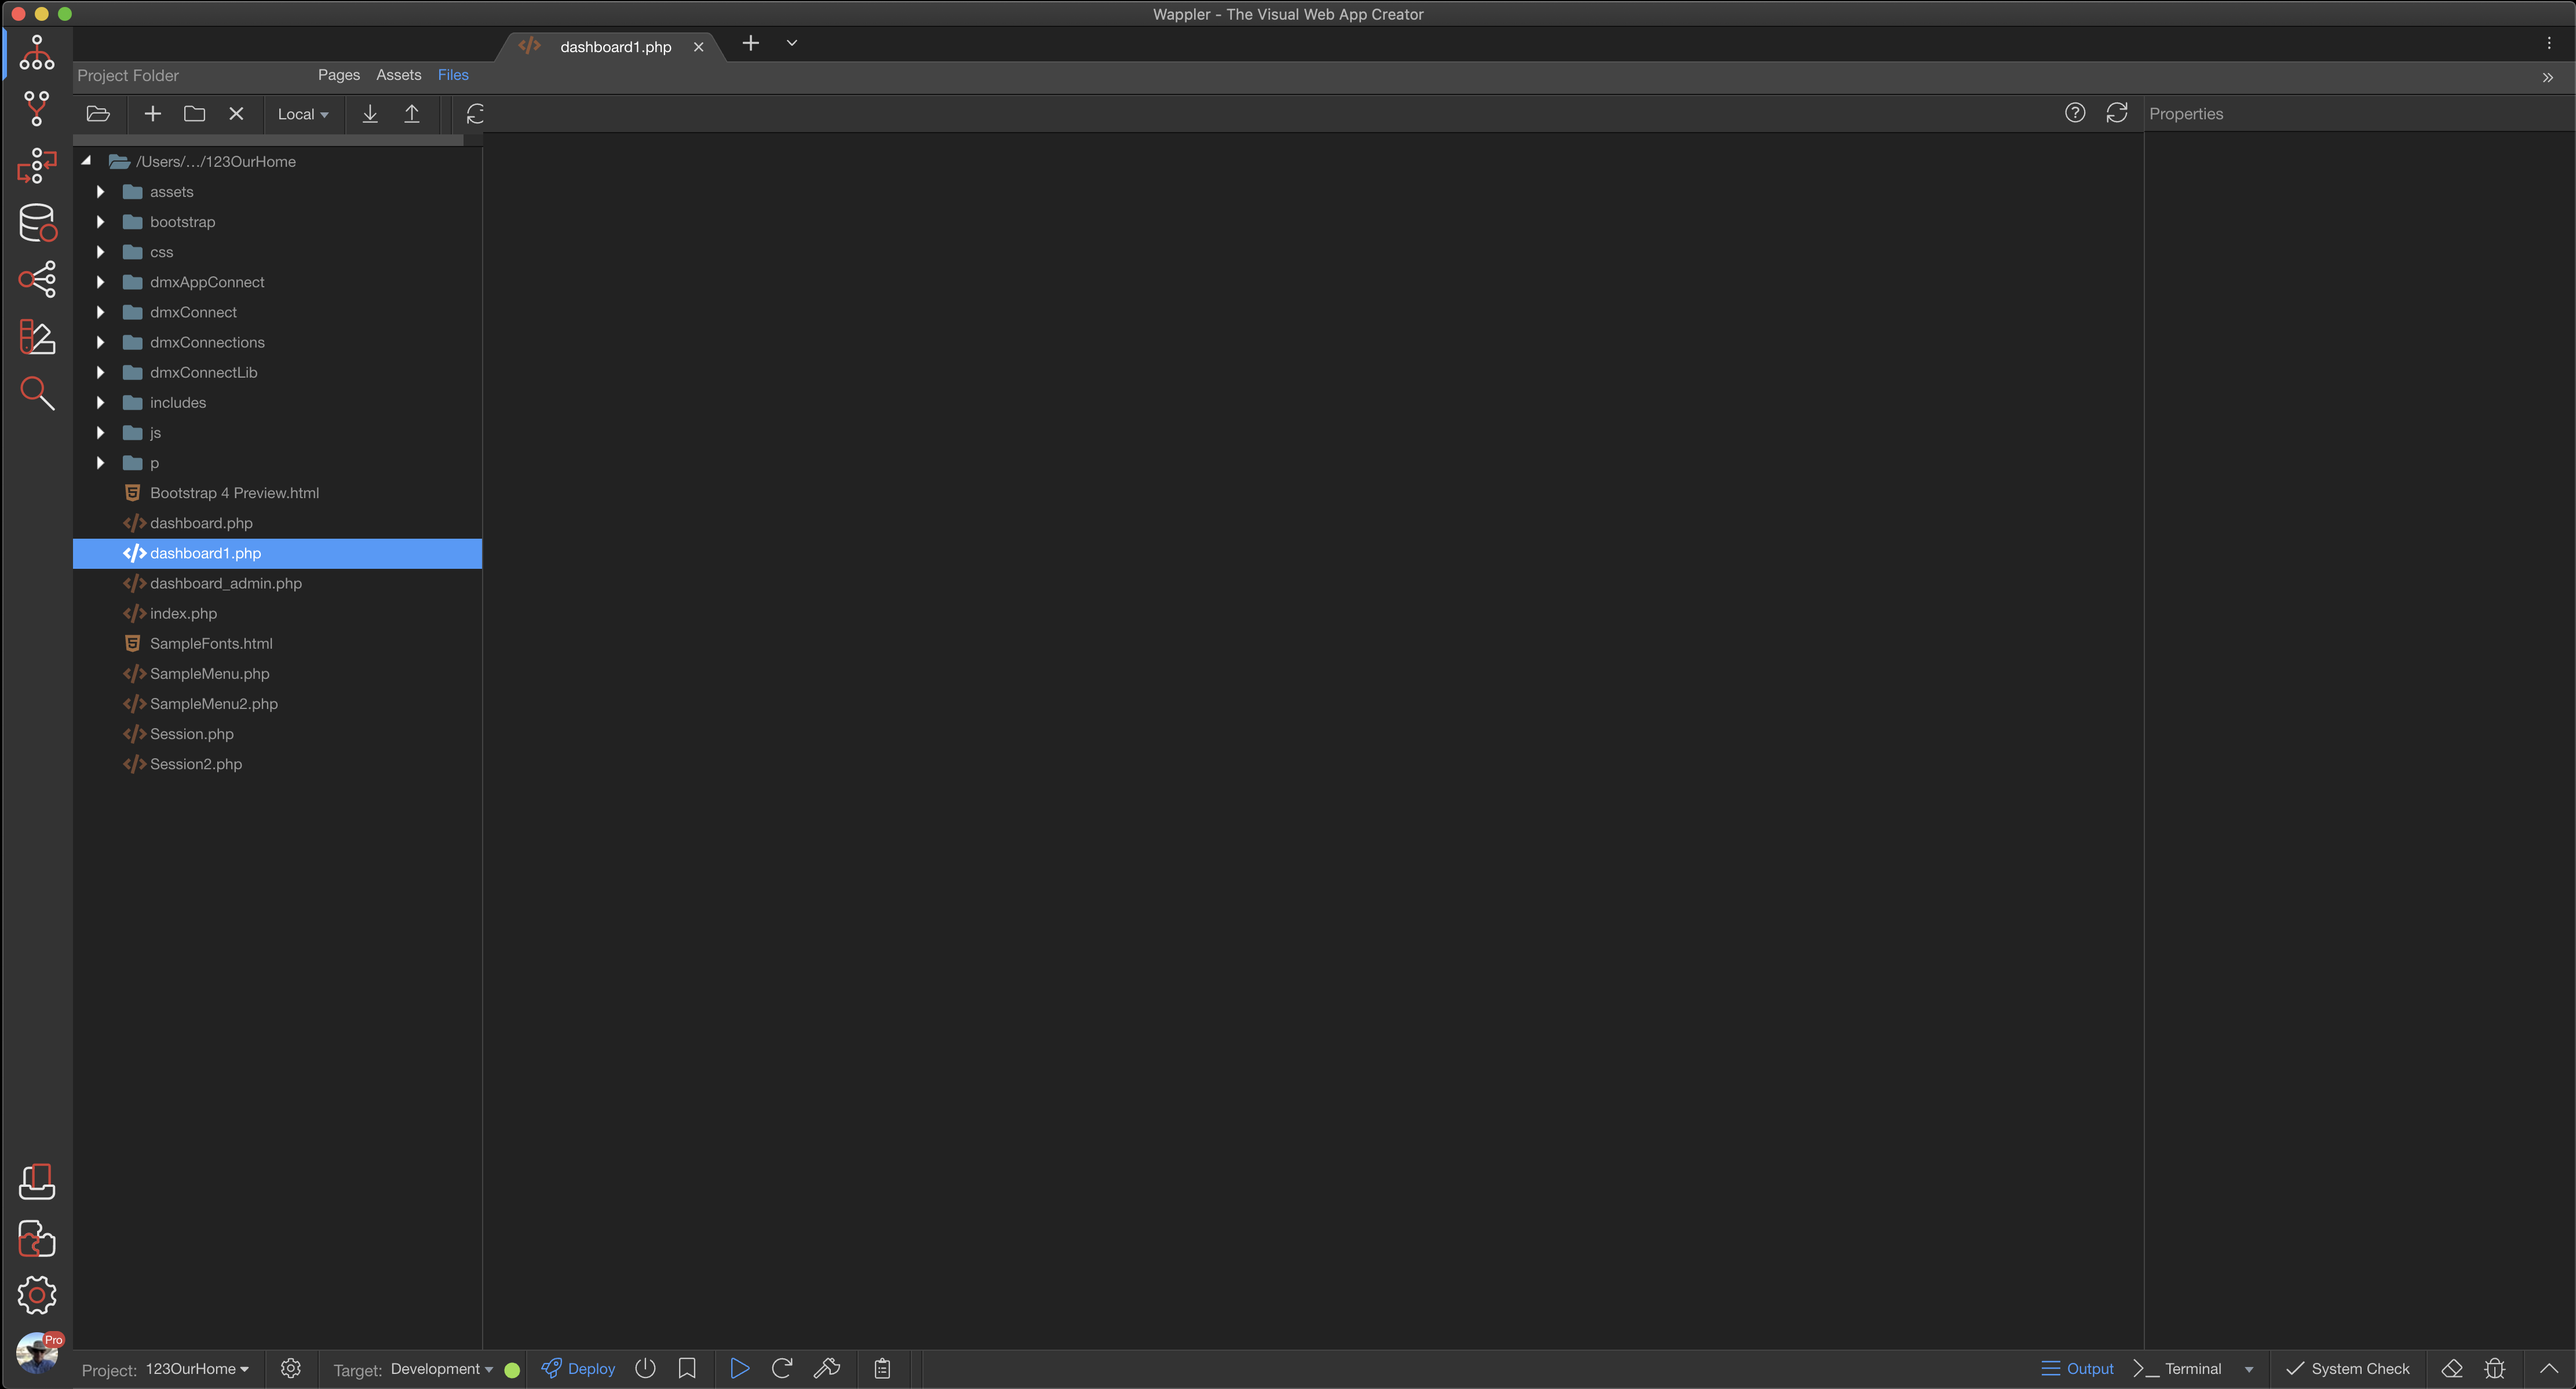This screenshot has height=1389, width=2576.
Task: Open project folder icon in file toolbar
Action: coord(98,114)
